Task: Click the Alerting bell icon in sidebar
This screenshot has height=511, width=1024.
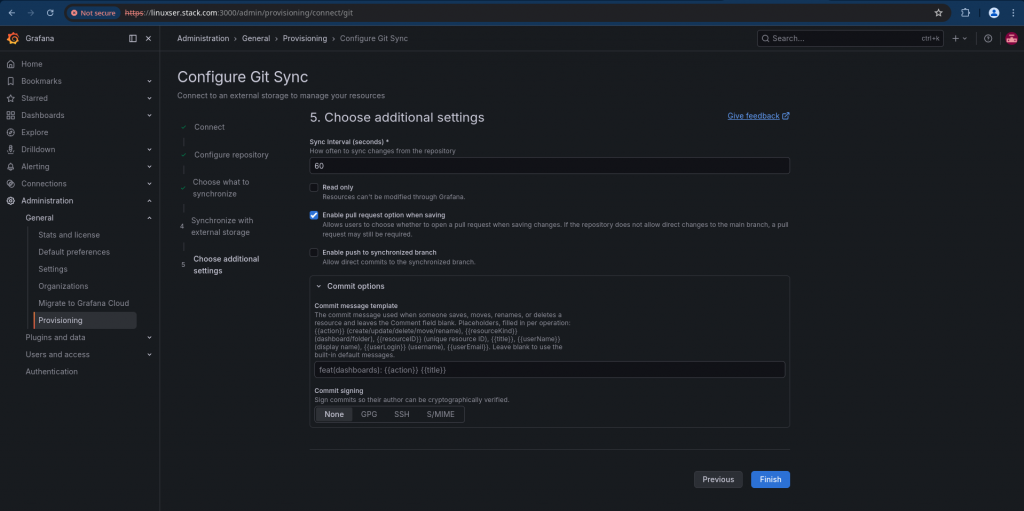Action: coord(10,167)
